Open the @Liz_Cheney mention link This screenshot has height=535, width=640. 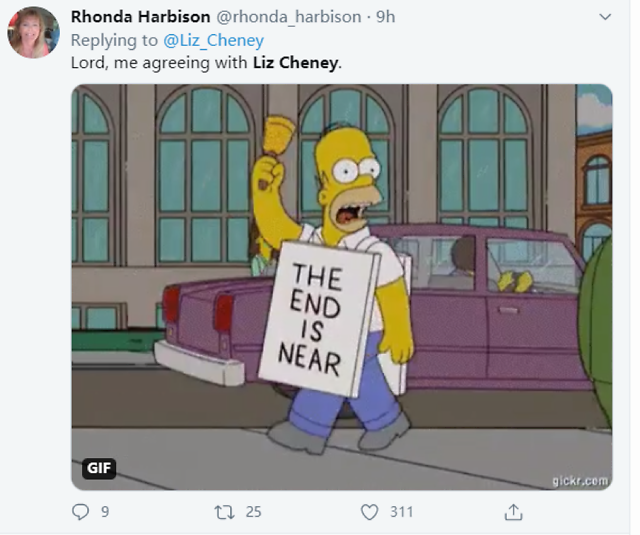point(213,40)
